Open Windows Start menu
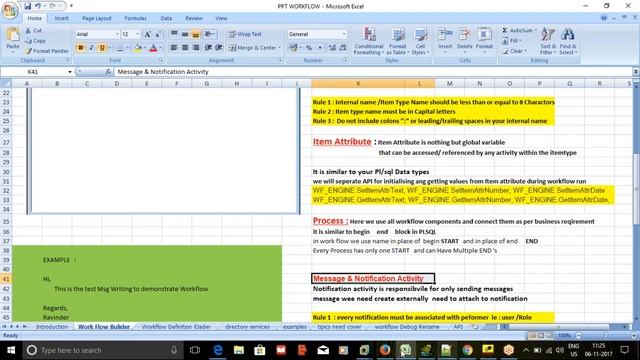This screenshot has width=640, height=360. [x=11, y=350]
